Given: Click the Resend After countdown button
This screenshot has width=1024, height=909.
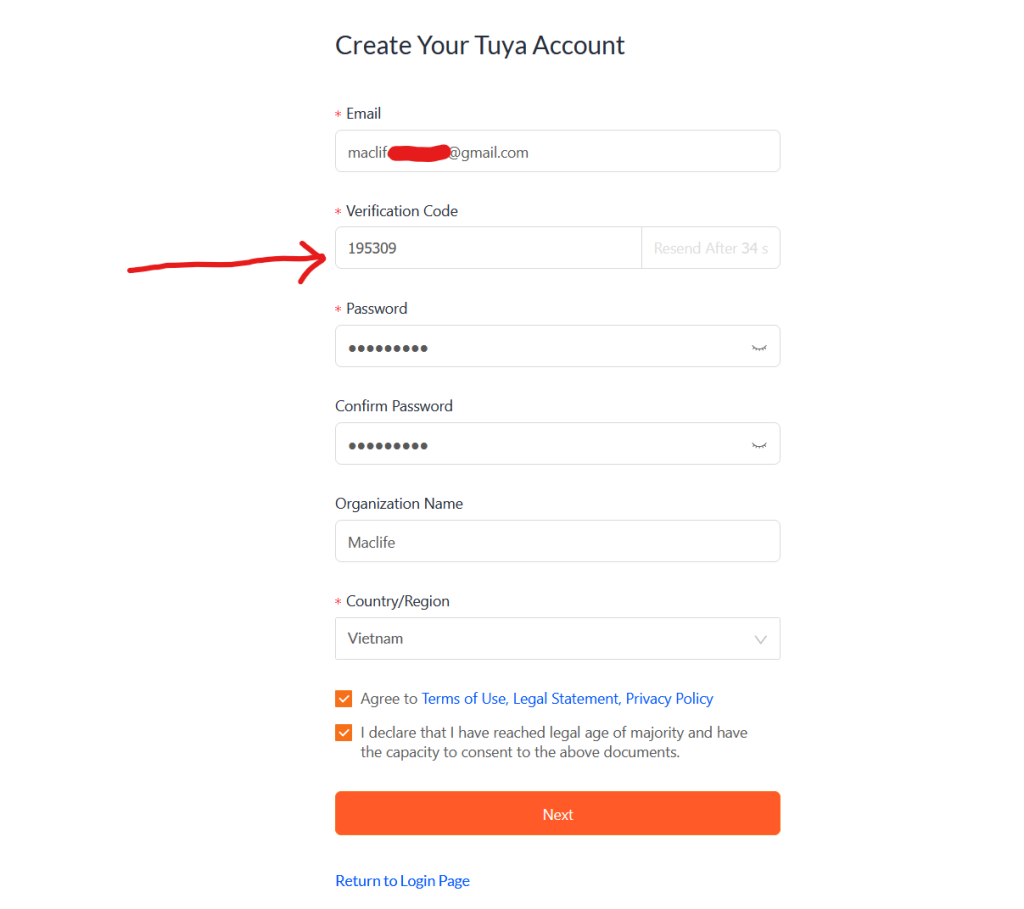Looking at the screenshot, I should pyautogui.click(x=710, y=248).
